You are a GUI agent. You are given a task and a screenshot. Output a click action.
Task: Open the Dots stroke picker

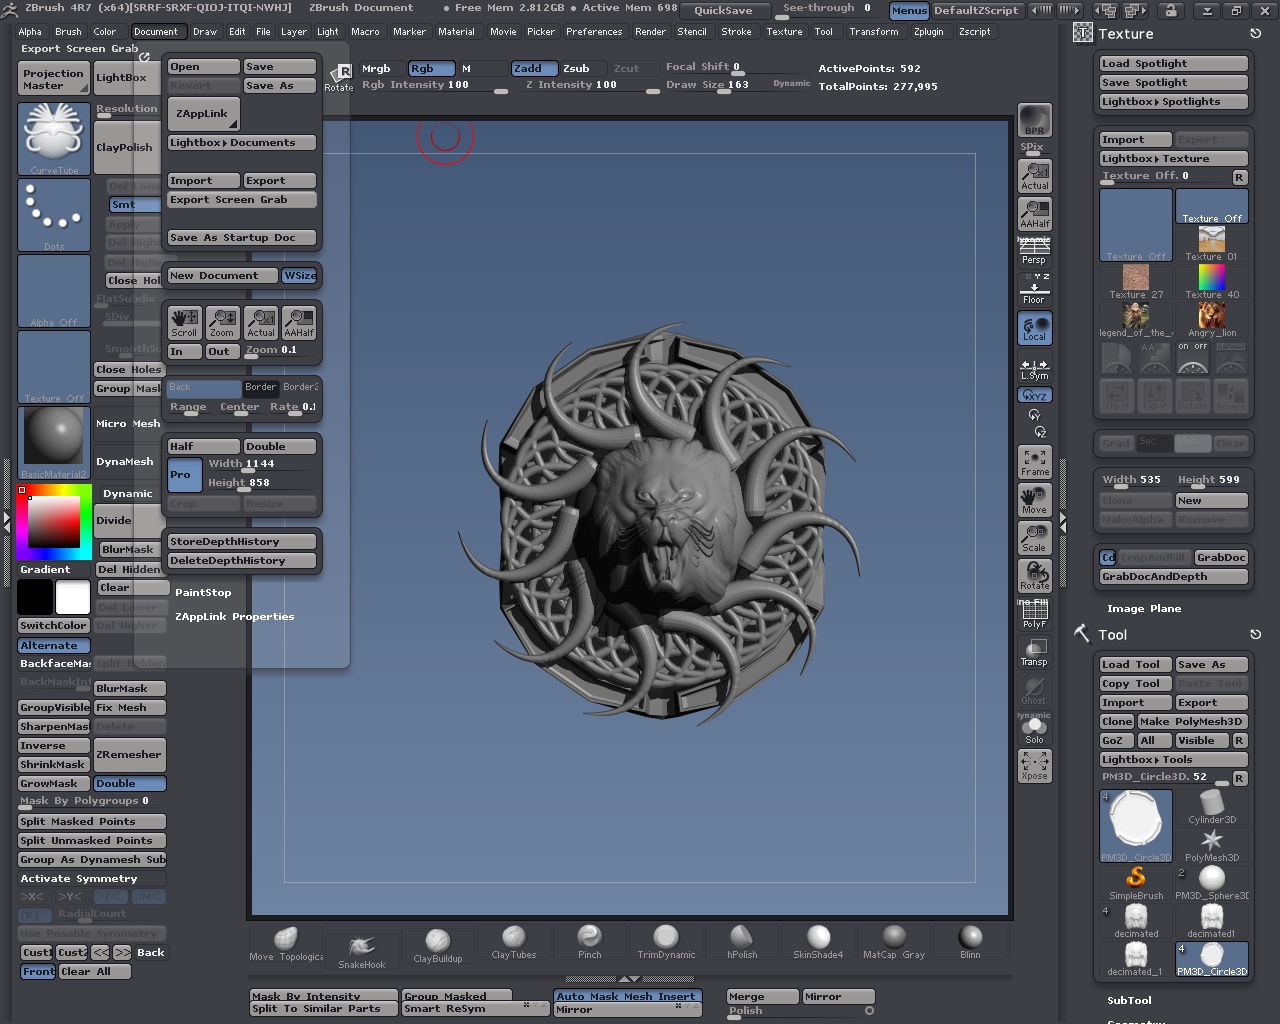coord(54,215)
